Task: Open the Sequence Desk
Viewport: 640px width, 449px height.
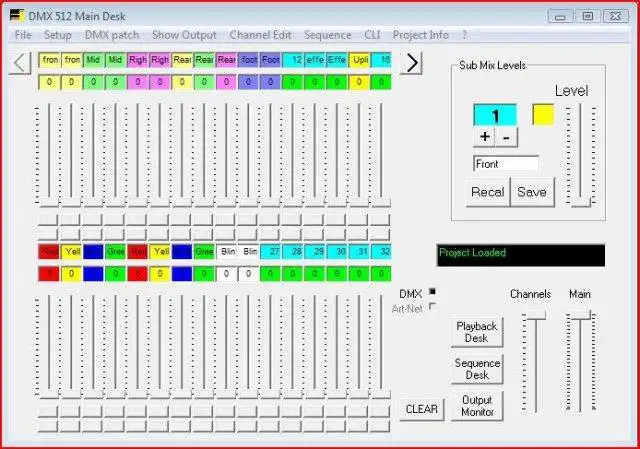Action: click(477, 369)
